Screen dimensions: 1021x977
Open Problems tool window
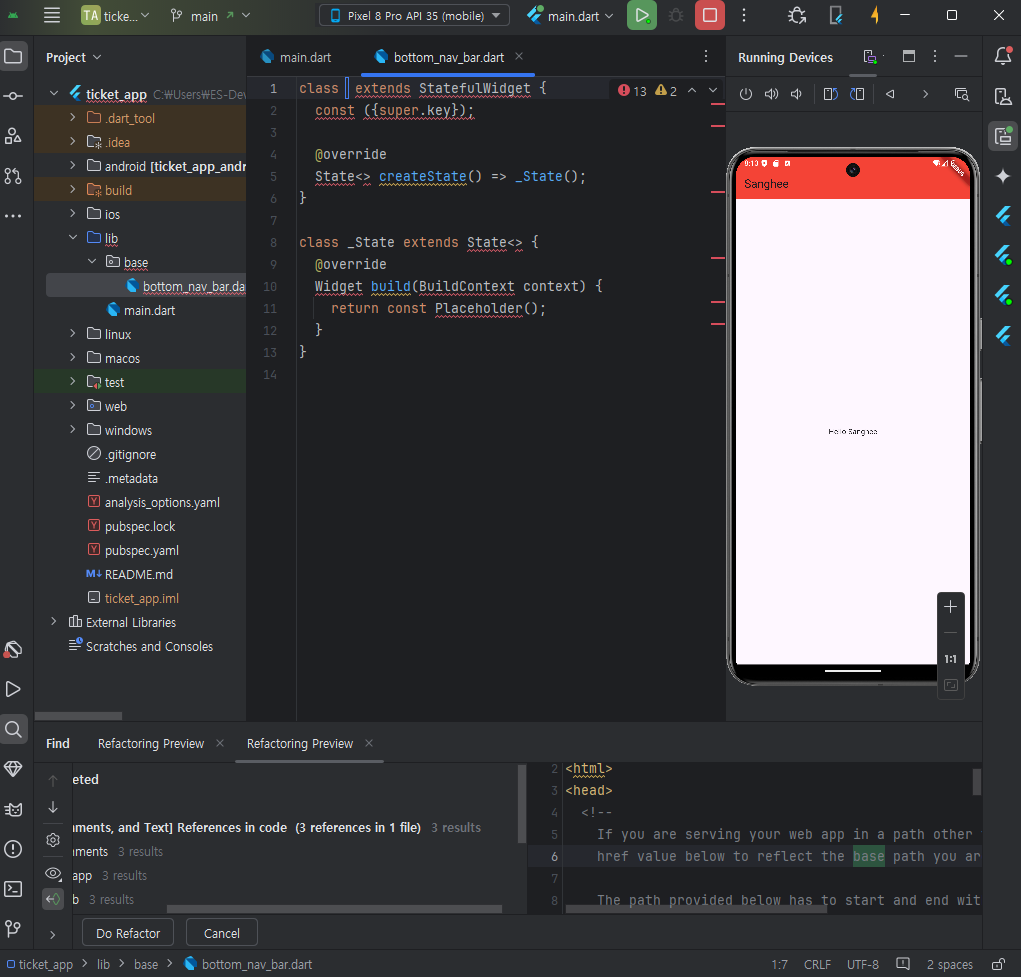click(13, 849)
